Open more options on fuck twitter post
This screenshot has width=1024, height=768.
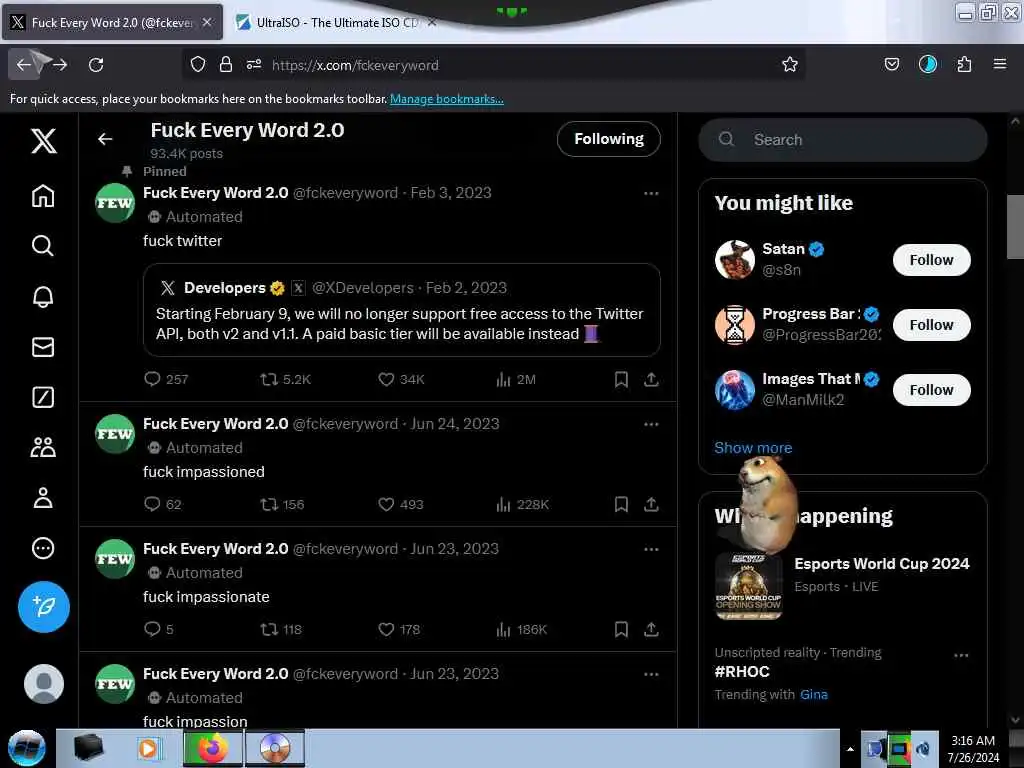coord(651,193)
